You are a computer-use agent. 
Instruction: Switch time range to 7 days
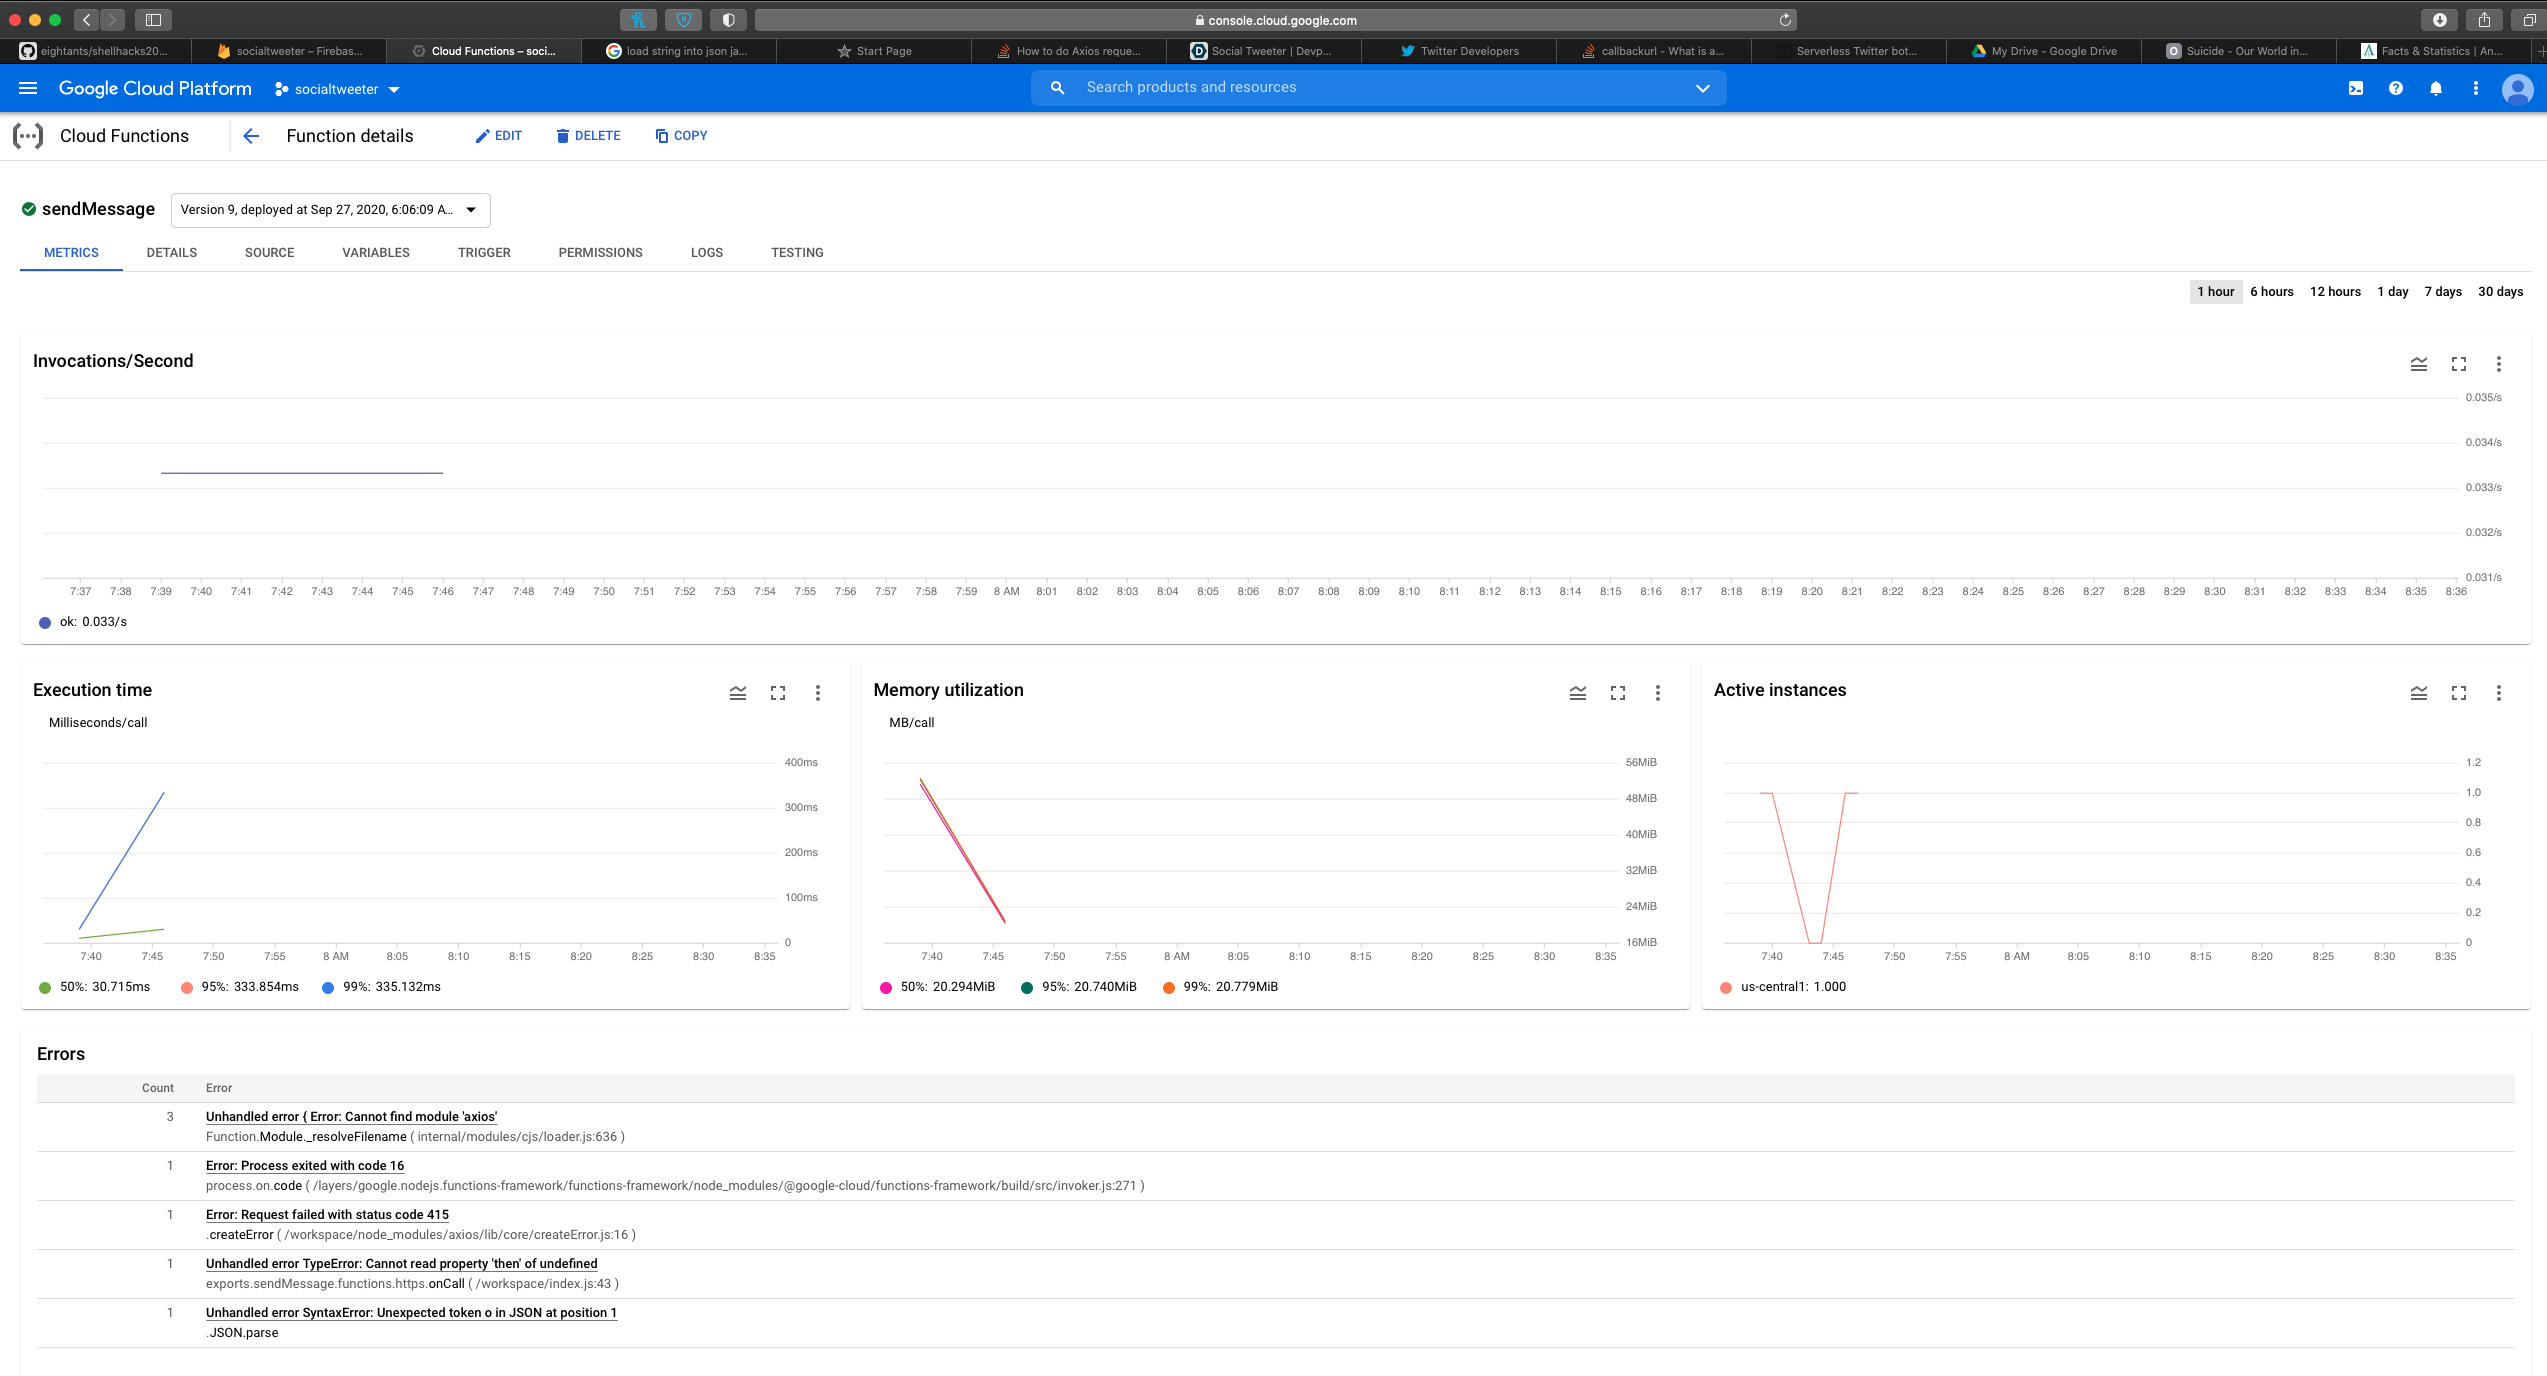[x=2443, y=292]
